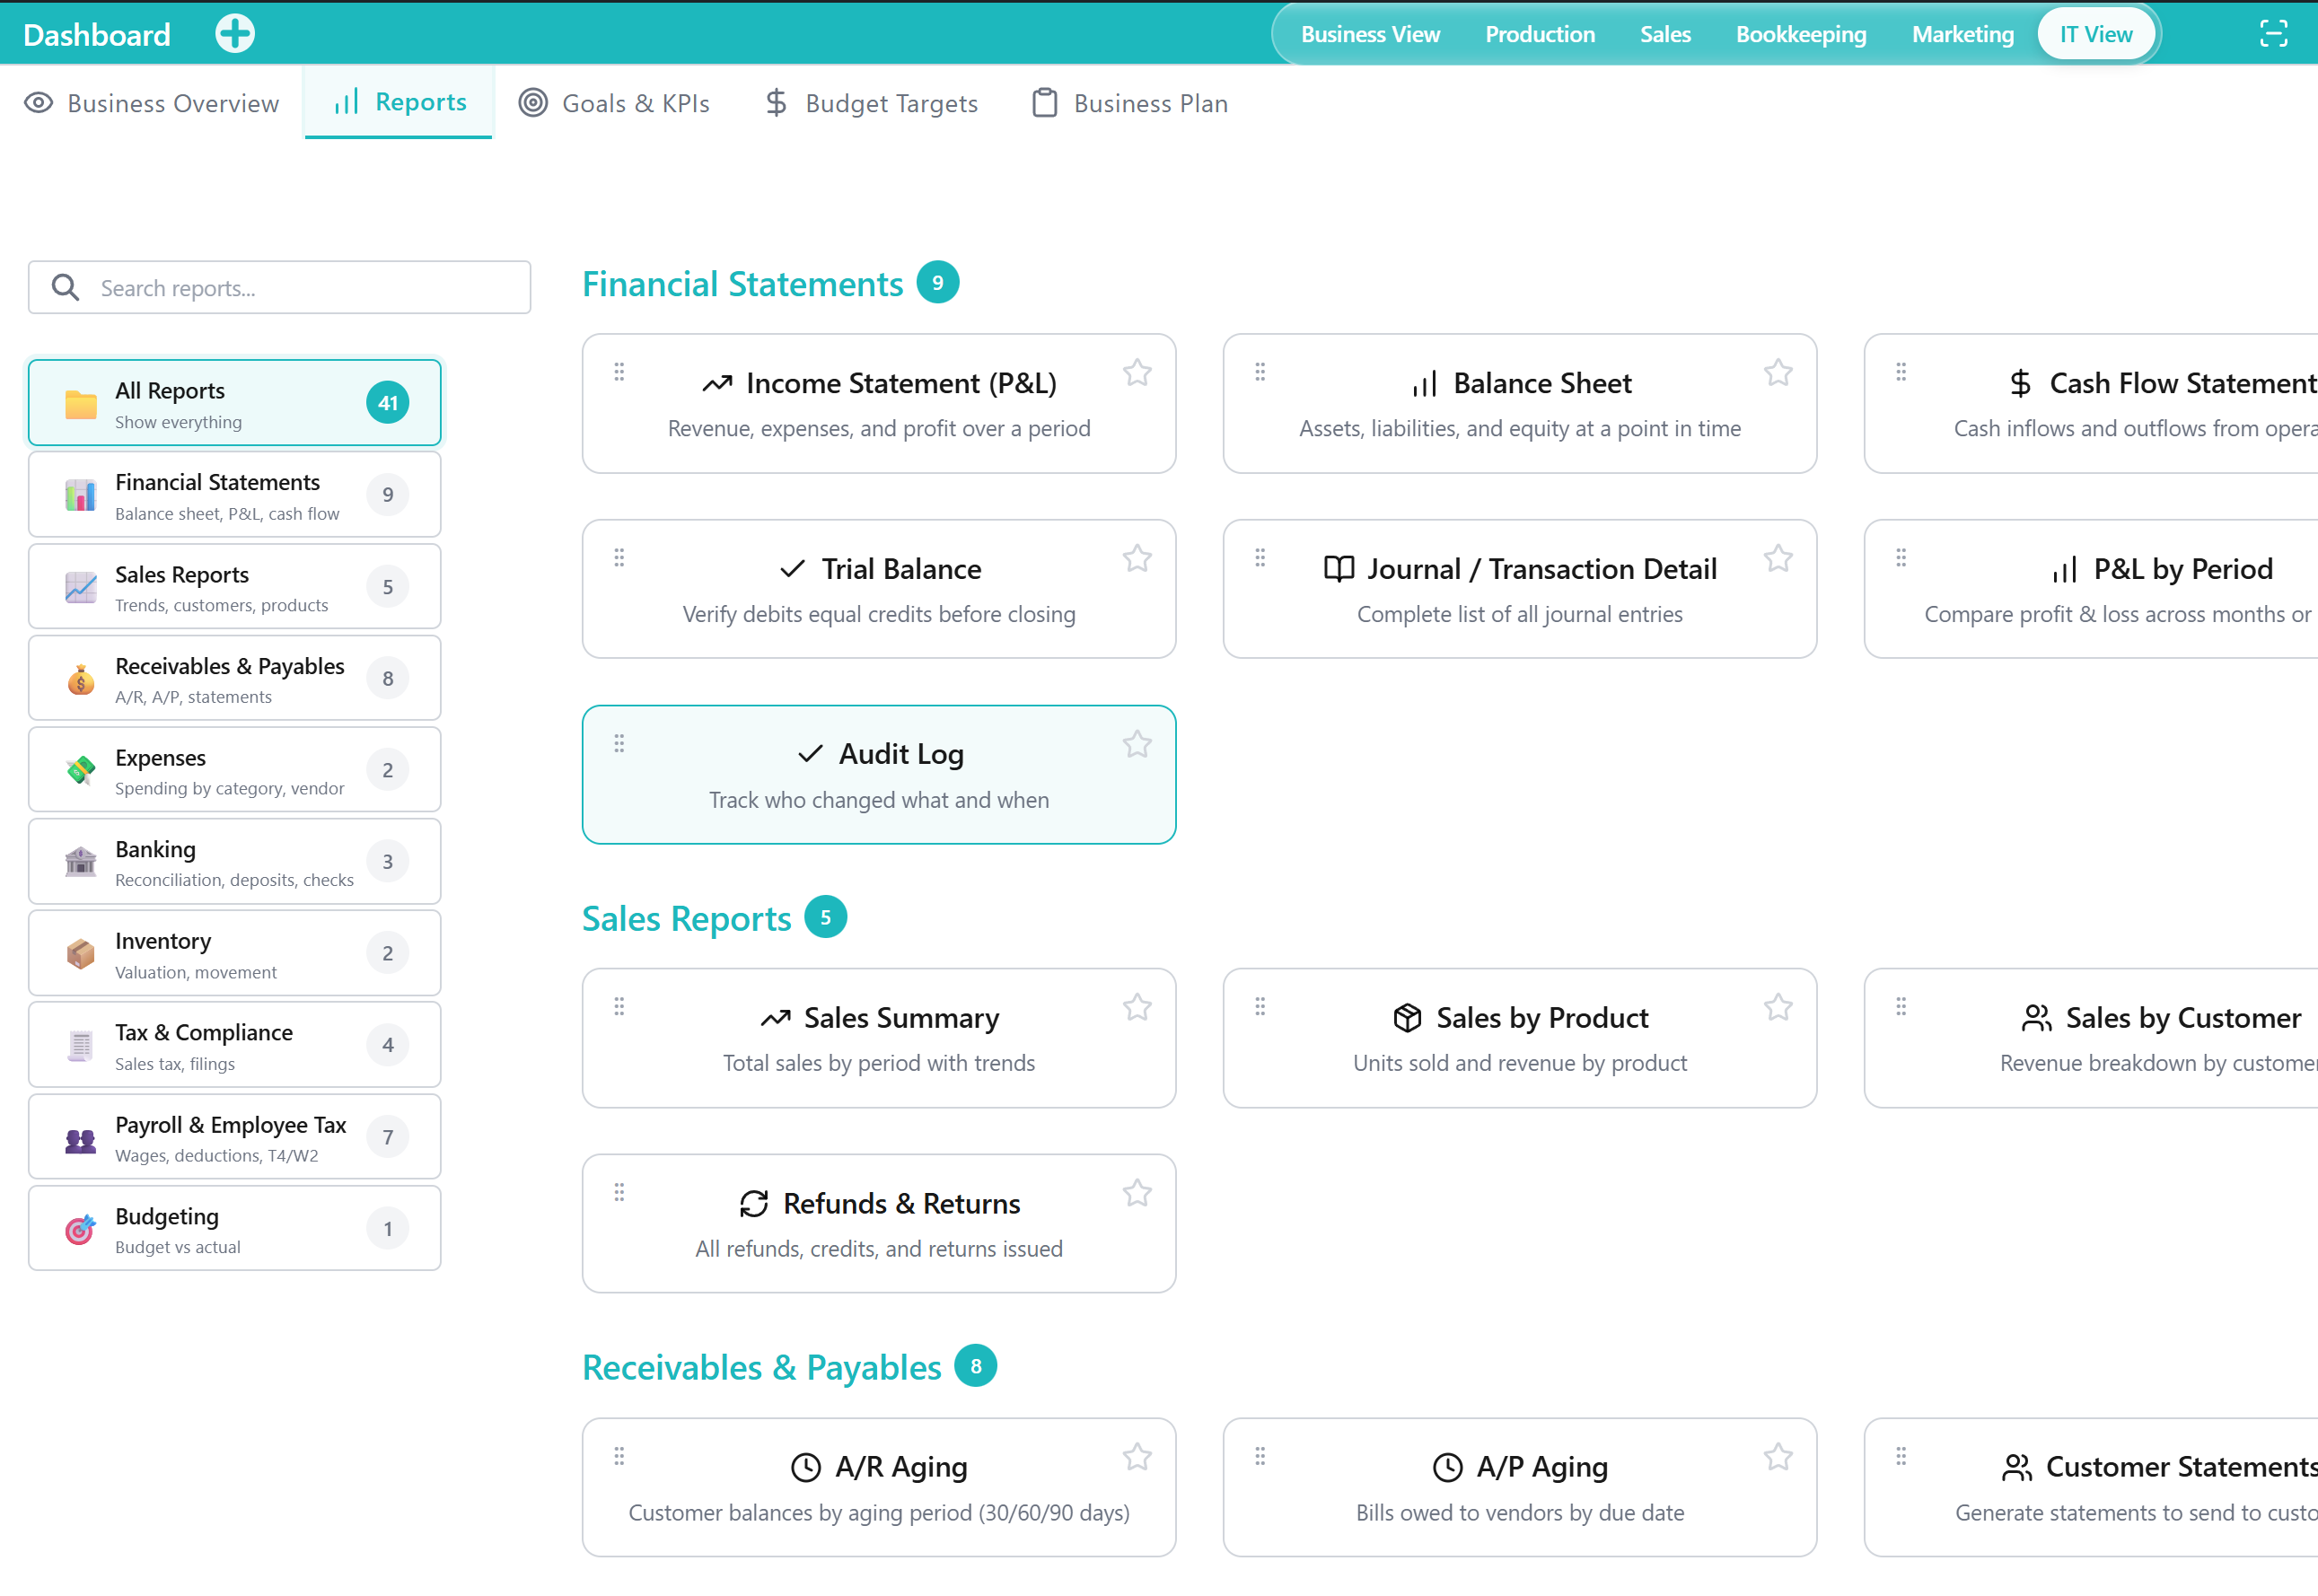Click the Cash Flow Statement dollar icon
Viewport: 2318px width, 1596px height.
tap(2020, 384)
